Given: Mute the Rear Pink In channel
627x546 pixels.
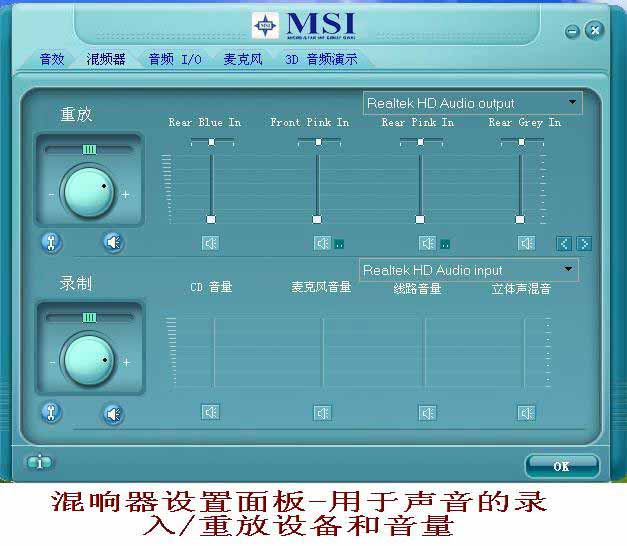Looking at the screenshot, I should pyautogui.click(x=427, y=243).
